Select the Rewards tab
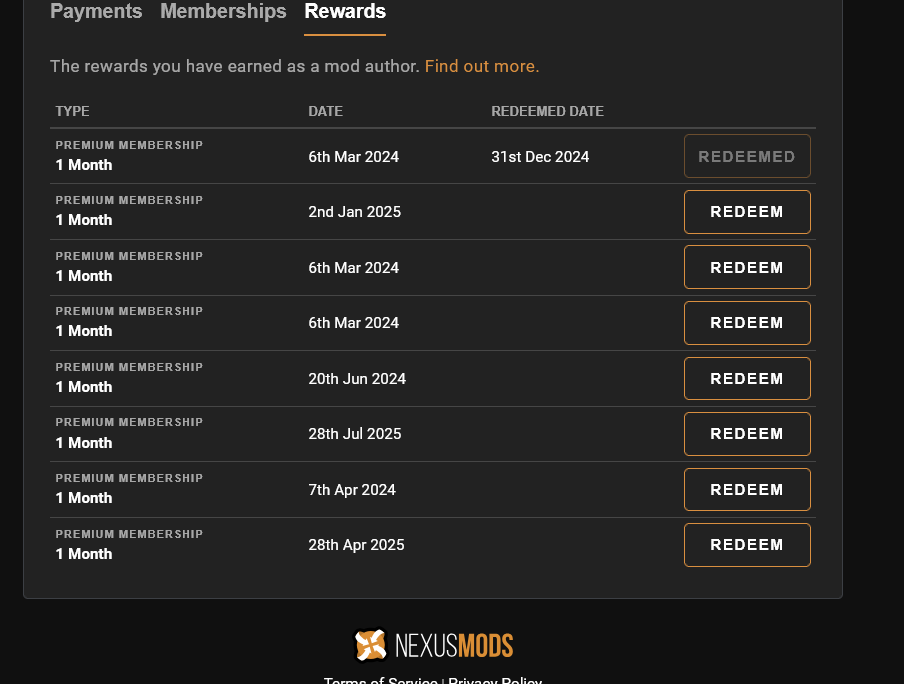The height and width of the screenshot is (684, 904). click(345, 12)
